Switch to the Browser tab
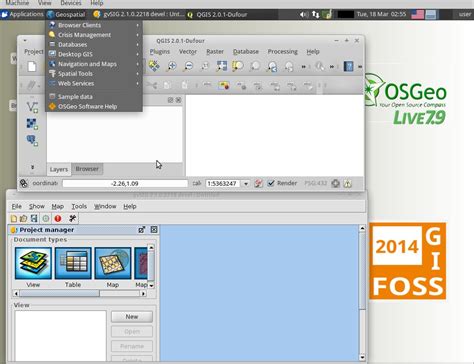Image resolution: width=474 pixels, height=364 pixels. [x=87, y=169]
